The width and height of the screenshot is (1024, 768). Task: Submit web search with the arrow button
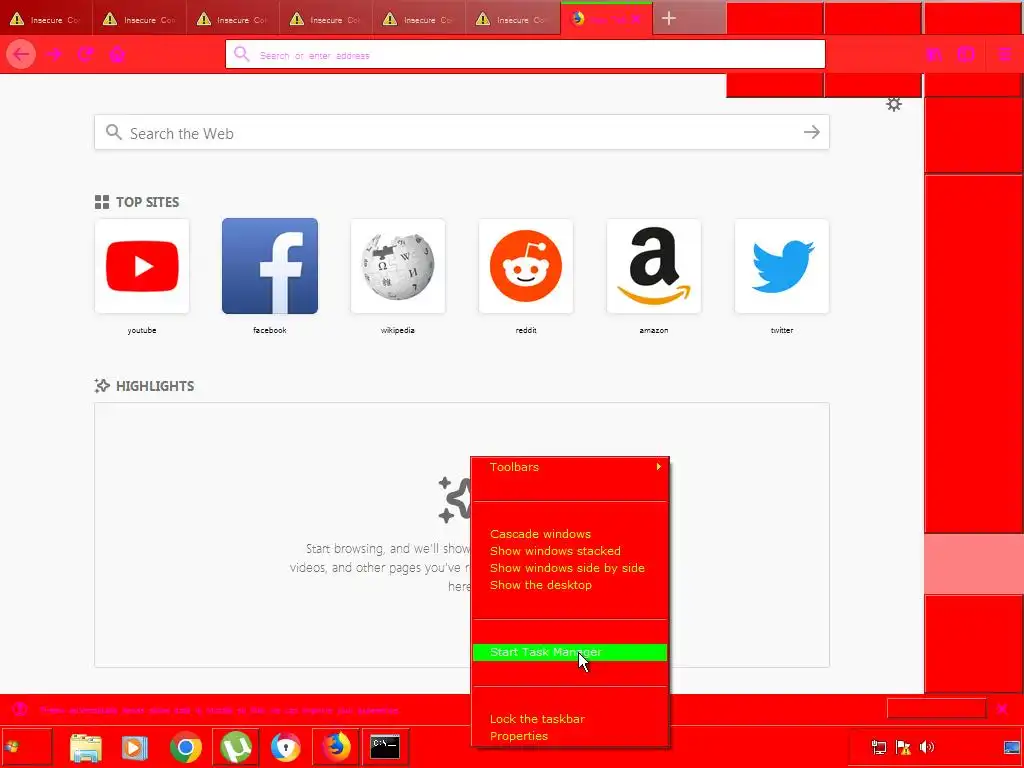coord(812,133)
